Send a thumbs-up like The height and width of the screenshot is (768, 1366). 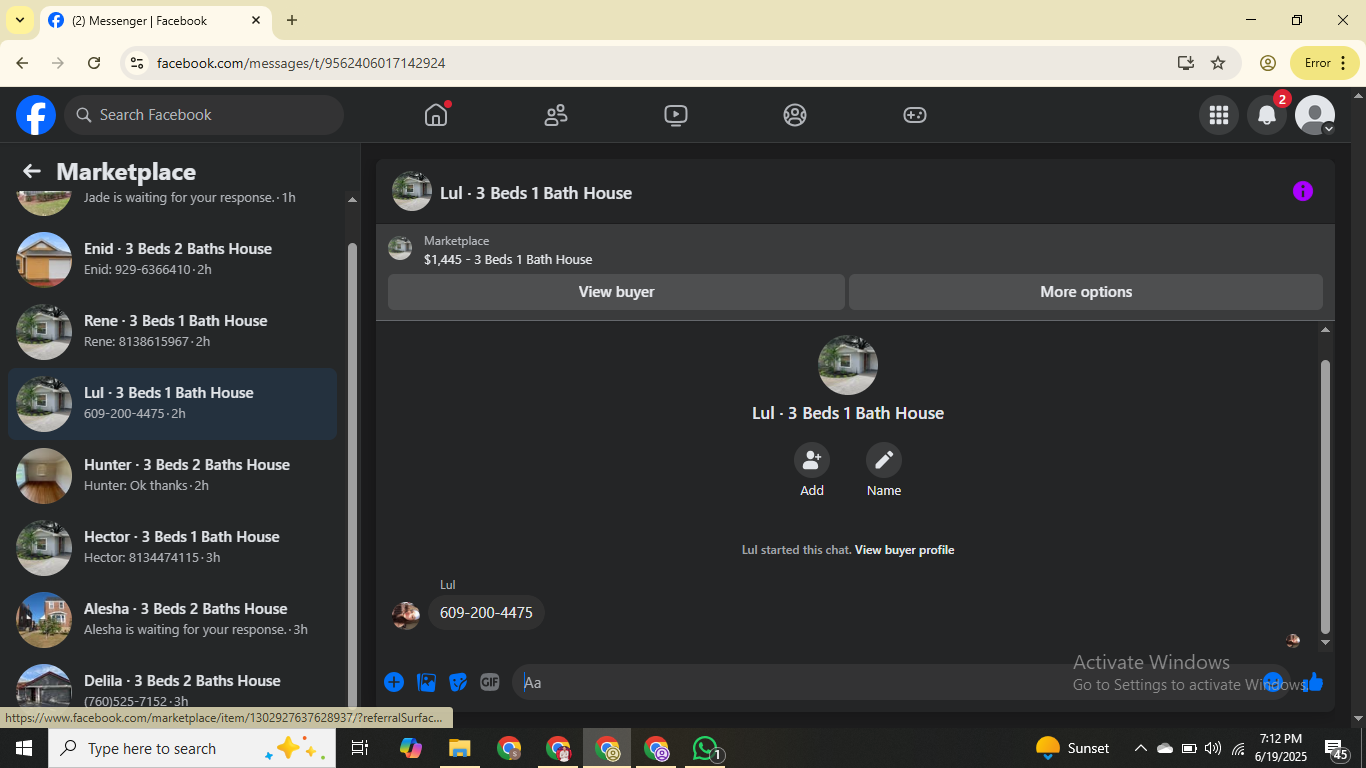pyautogui.click(x=1314, y=682)
